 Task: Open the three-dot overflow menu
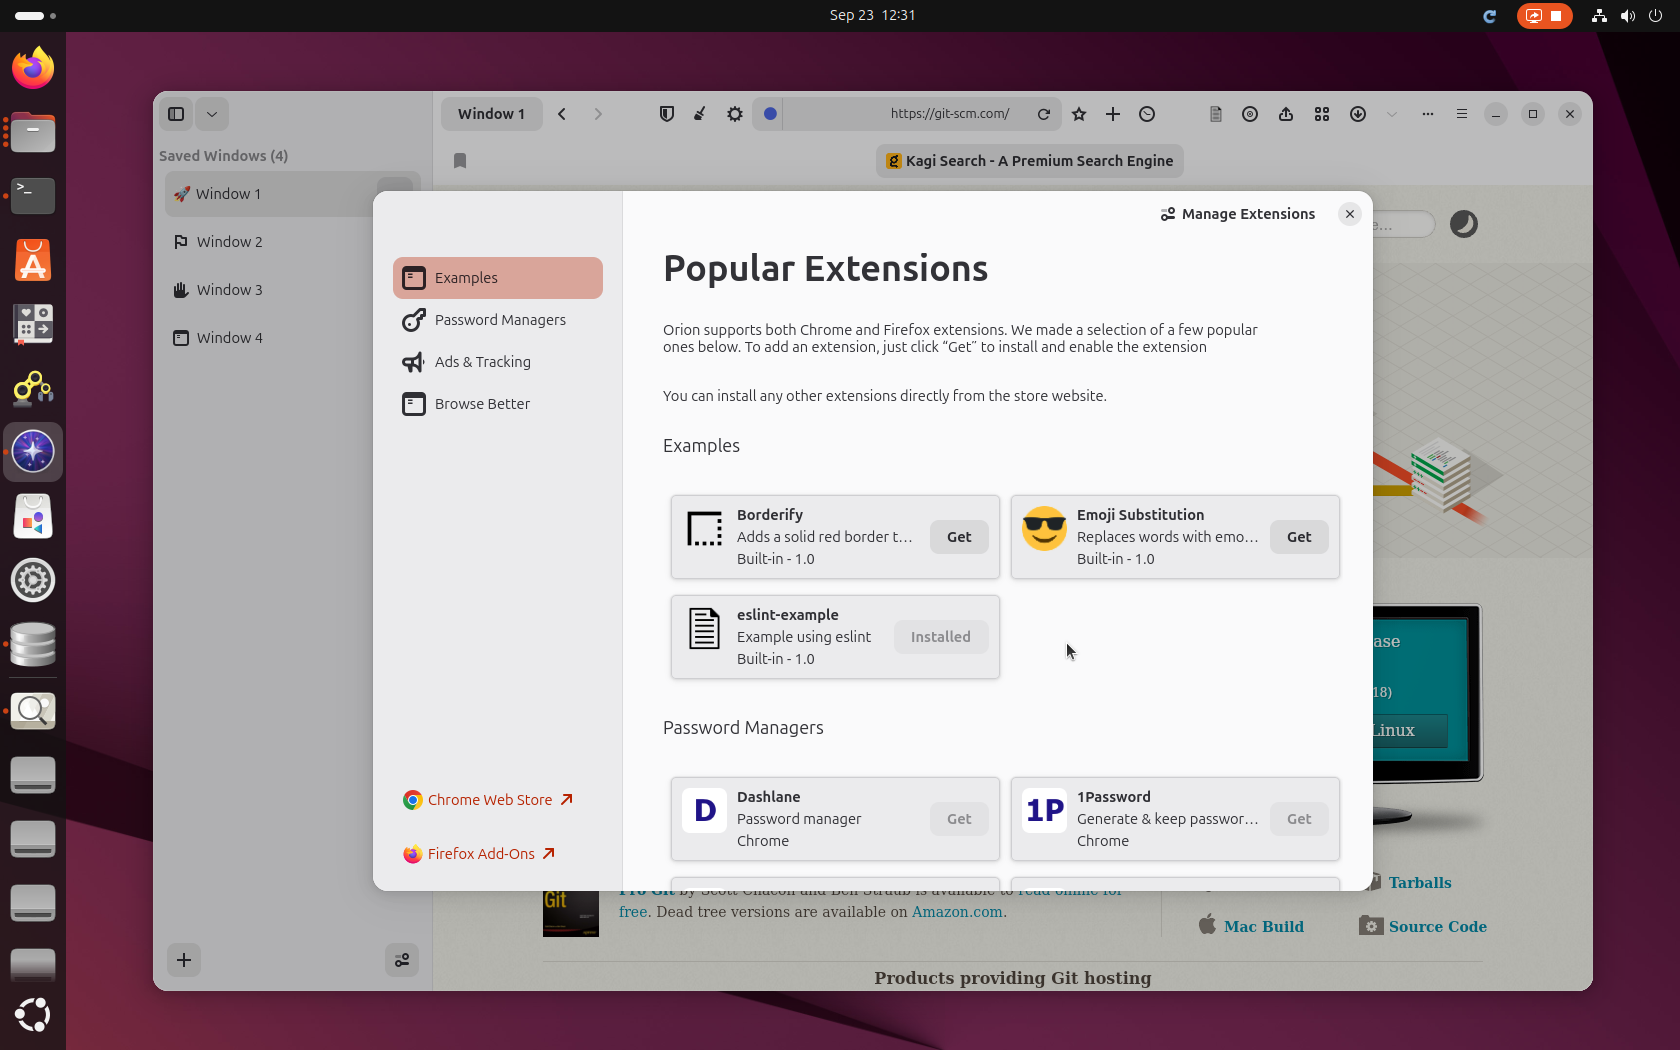click(x=1428, y=114)
